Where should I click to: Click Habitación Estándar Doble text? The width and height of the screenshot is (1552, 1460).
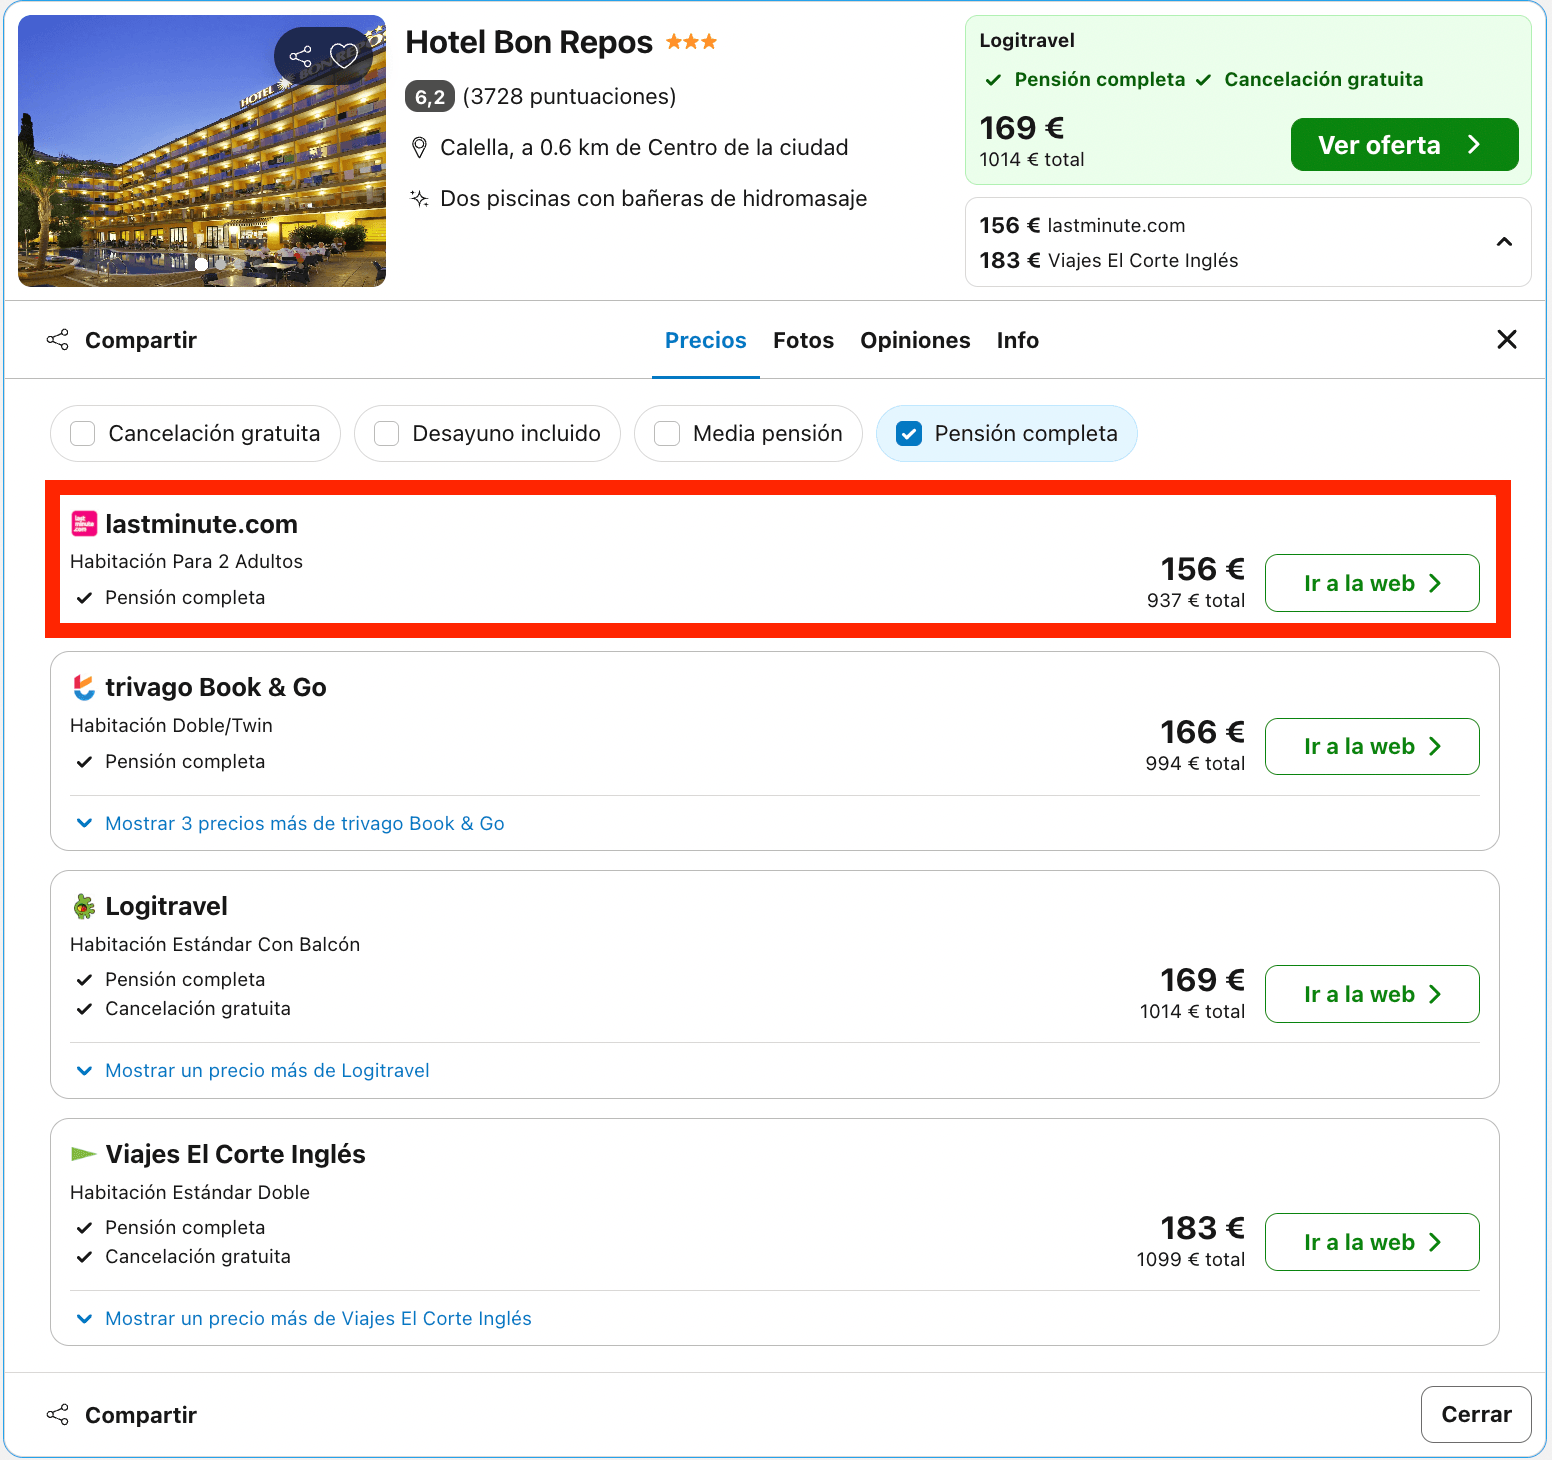[x=190, y=1192]
